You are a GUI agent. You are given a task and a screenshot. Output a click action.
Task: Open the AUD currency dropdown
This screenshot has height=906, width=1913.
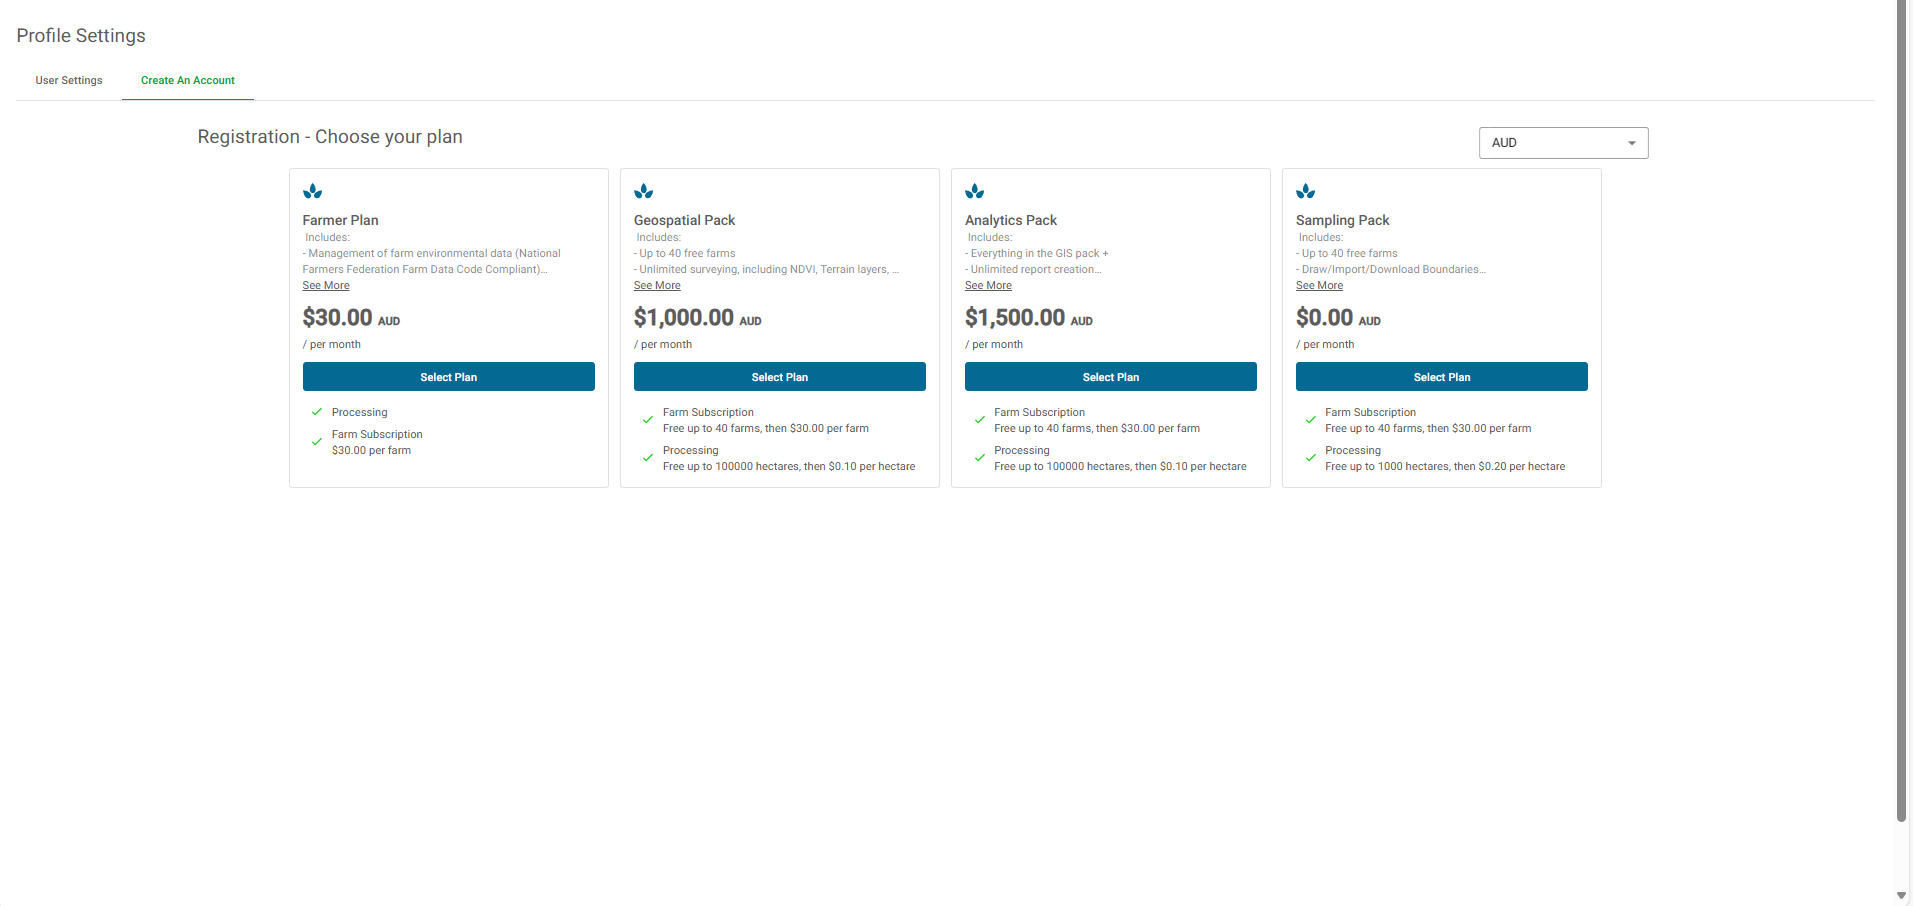[1563, 143]
